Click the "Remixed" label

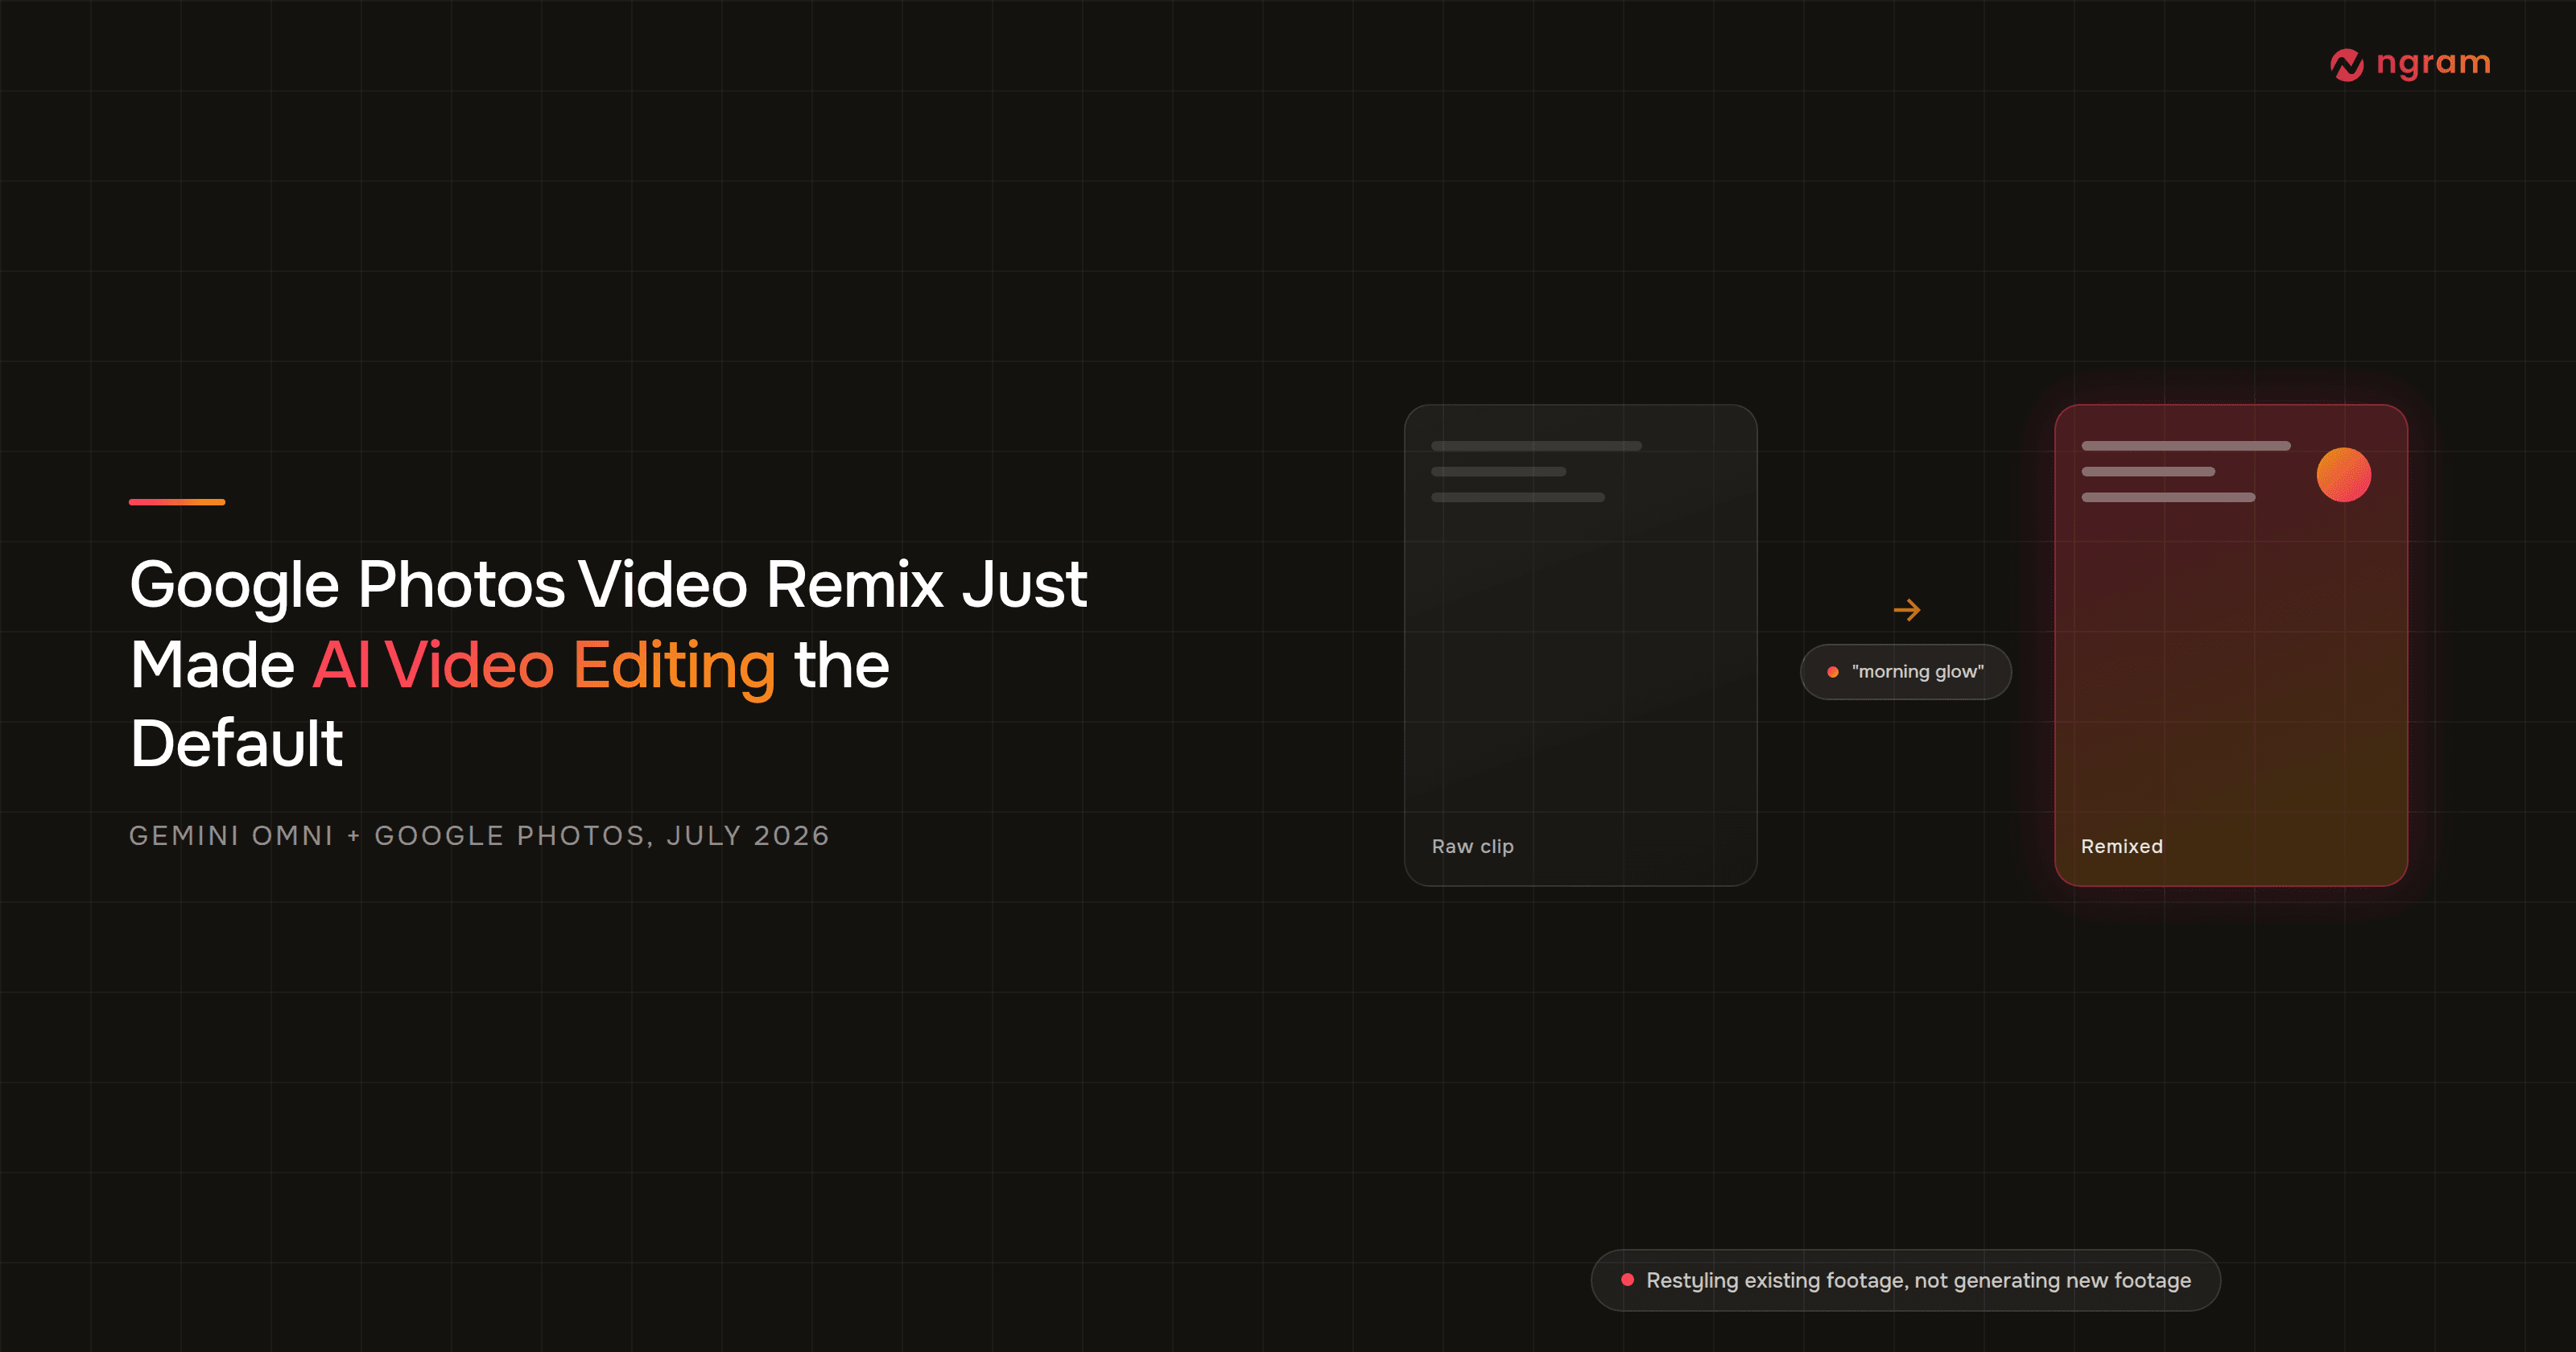[2122, 846]
